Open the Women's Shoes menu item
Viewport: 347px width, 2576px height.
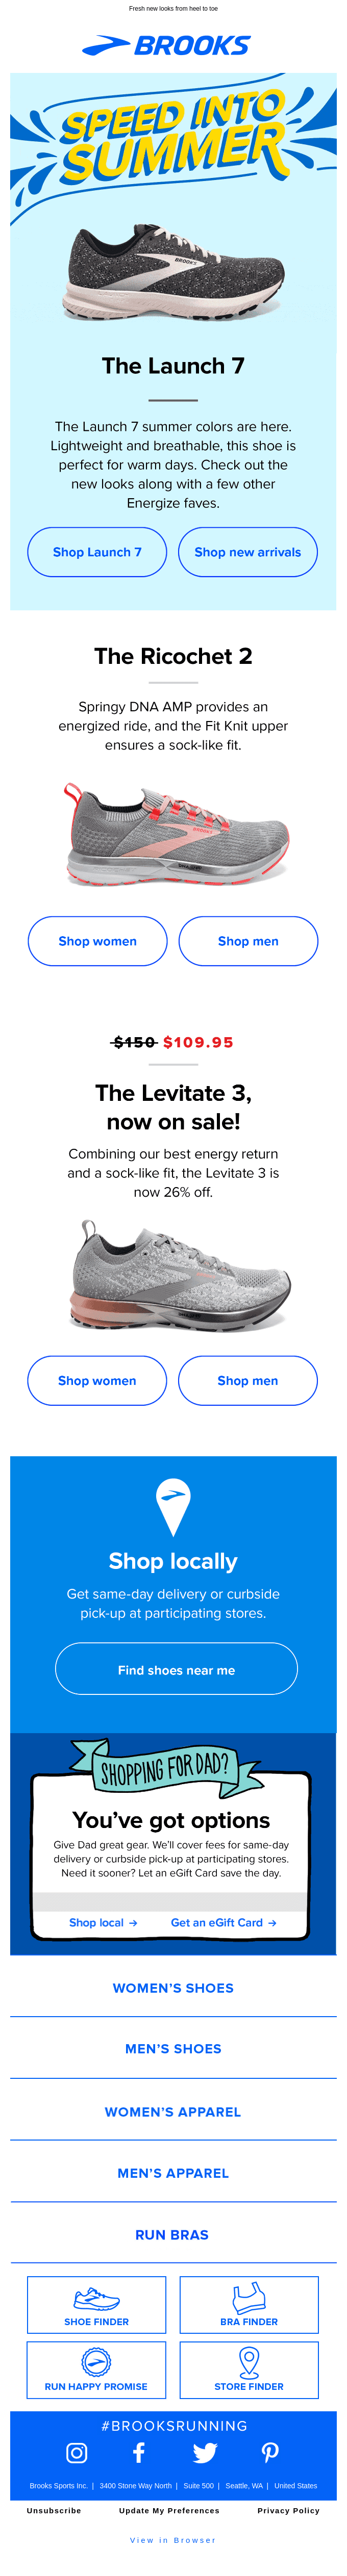coord(173,1988)
